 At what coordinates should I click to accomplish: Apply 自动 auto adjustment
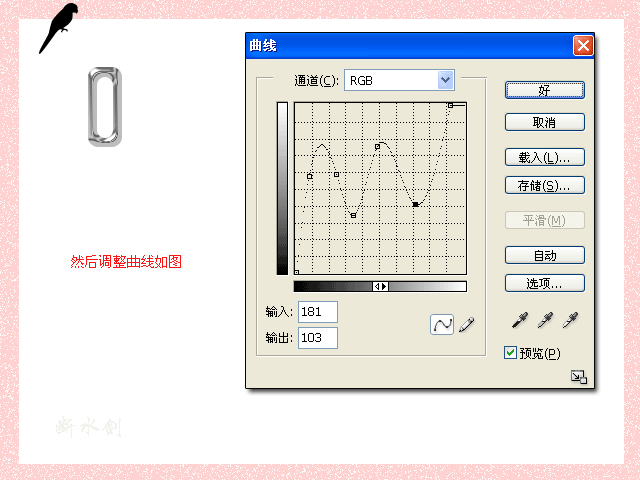[544, 255]
